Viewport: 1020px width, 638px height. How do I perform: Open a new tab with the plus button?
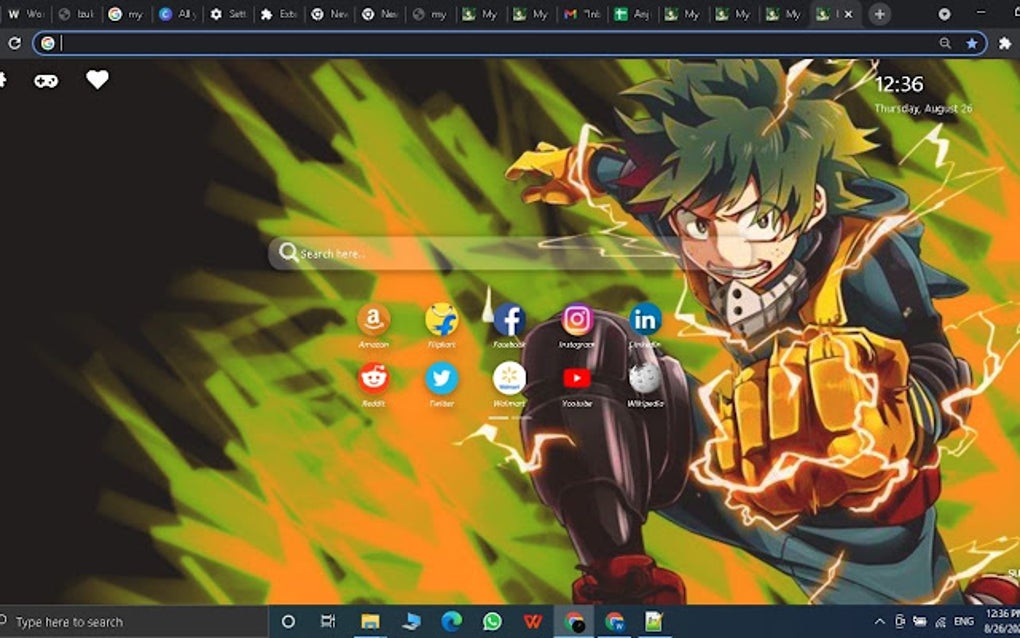click(878, 14)
